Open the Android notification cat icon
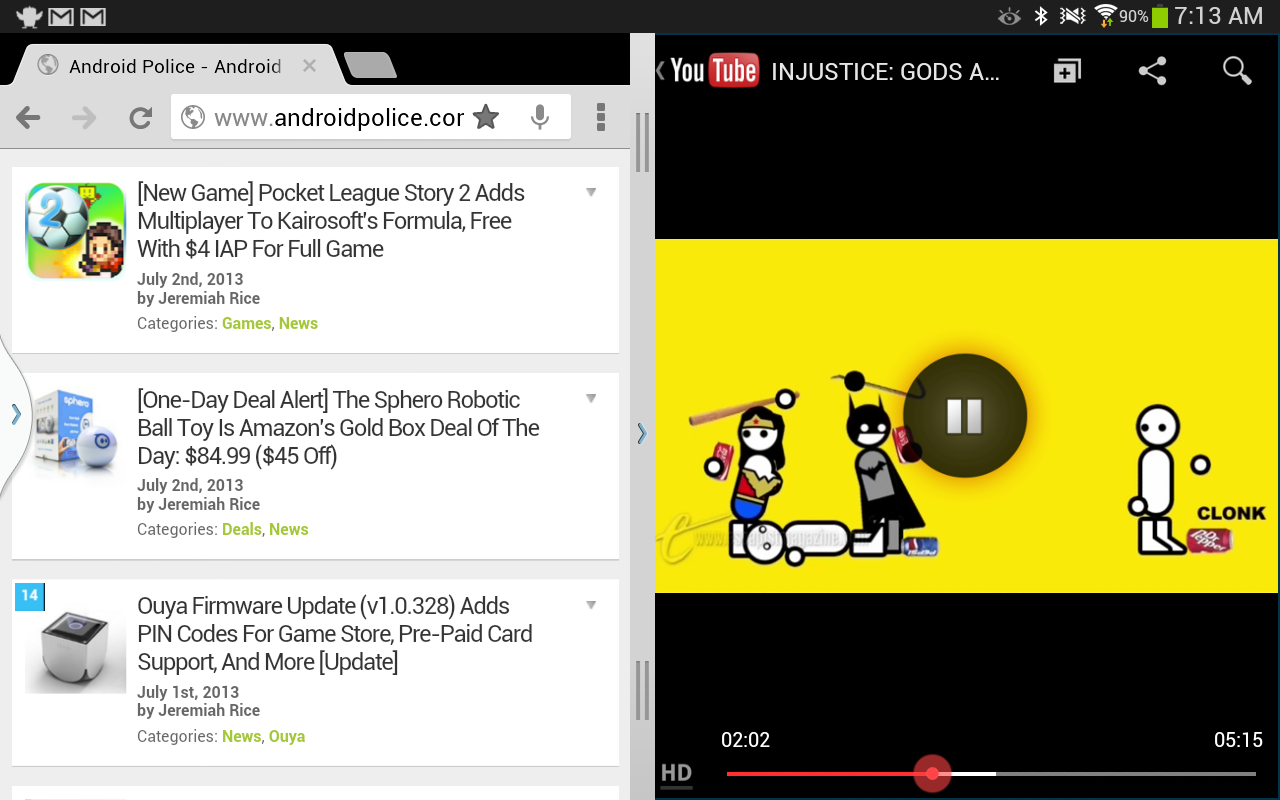The image size is (1280, 800). pos(29,16)
